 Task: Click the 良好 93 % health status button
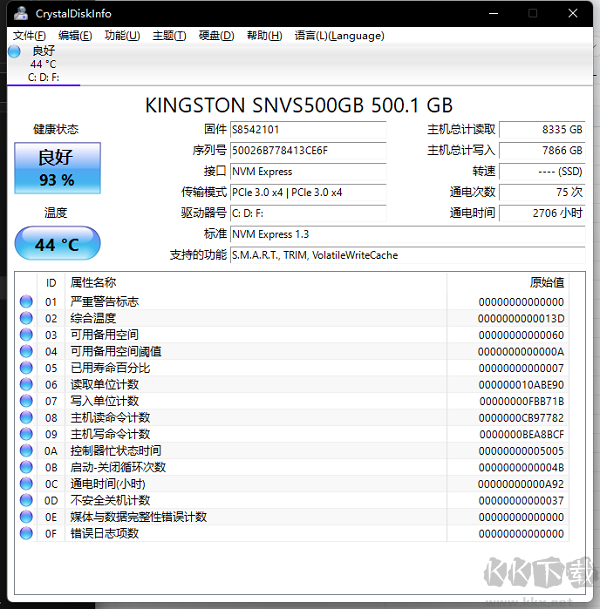click(57, 168)
